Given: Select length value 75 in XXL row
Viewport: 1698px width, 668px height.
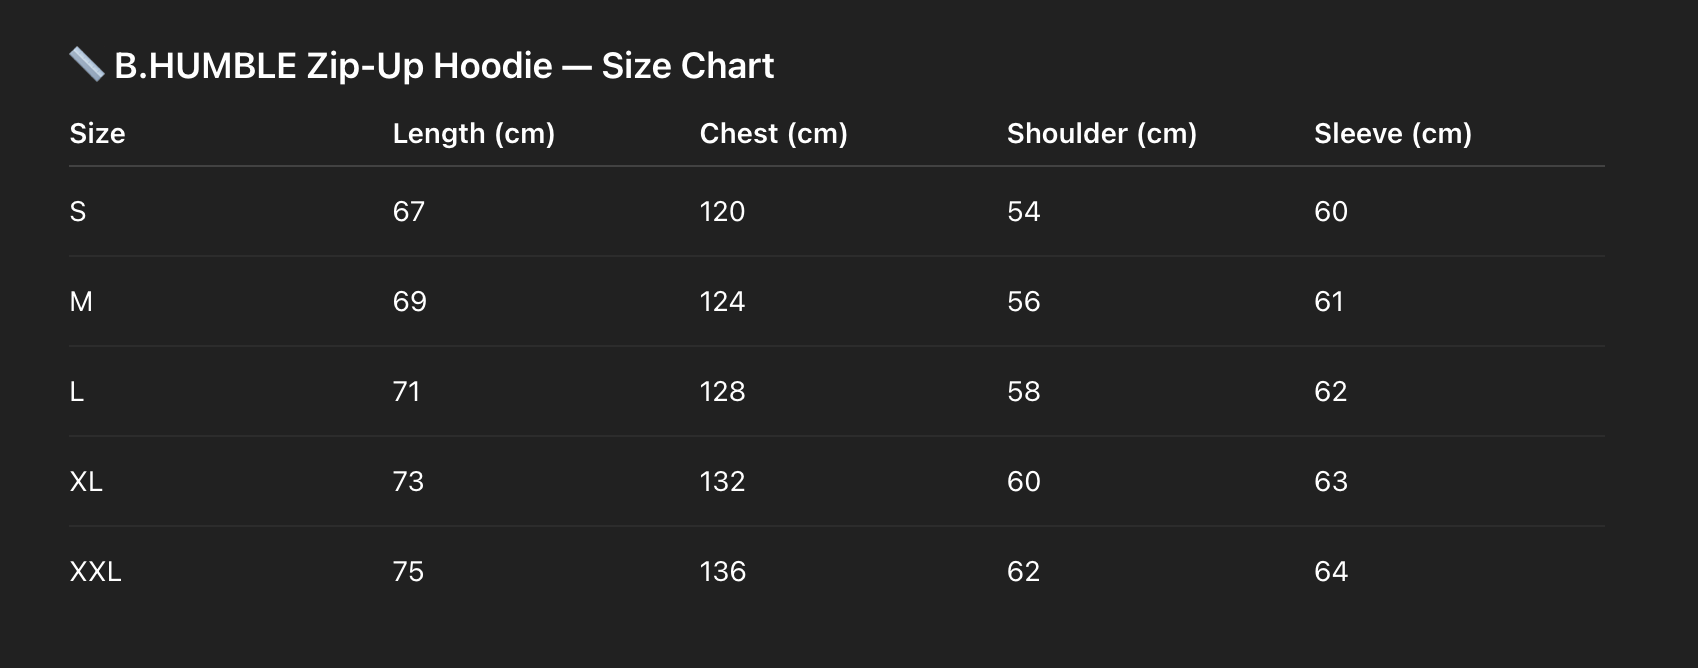Looking at the screenshot, I should [408, 571].
